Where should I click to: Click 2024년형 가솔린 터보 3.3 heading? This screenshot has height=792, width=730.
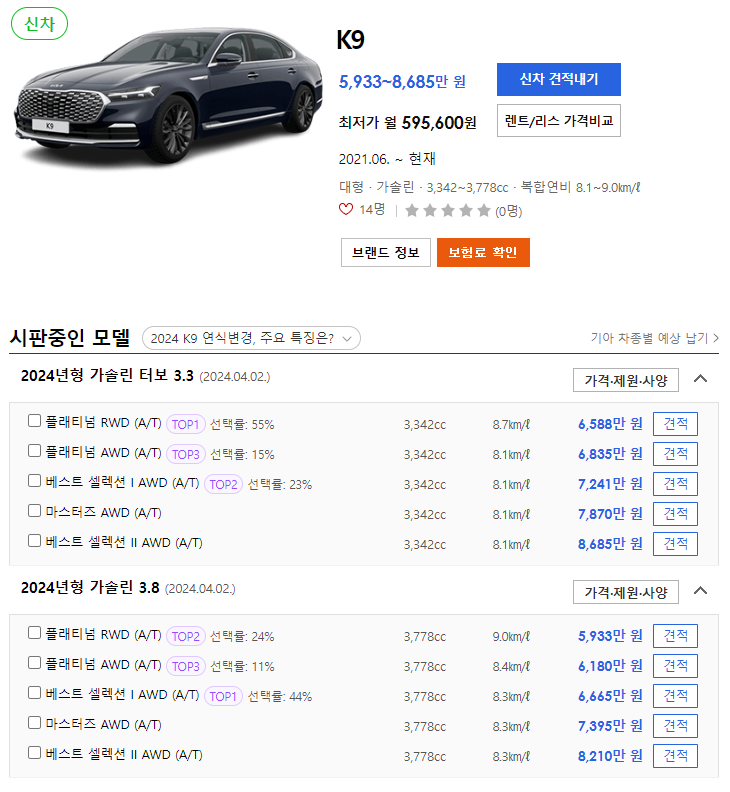[x=107, y=376]
